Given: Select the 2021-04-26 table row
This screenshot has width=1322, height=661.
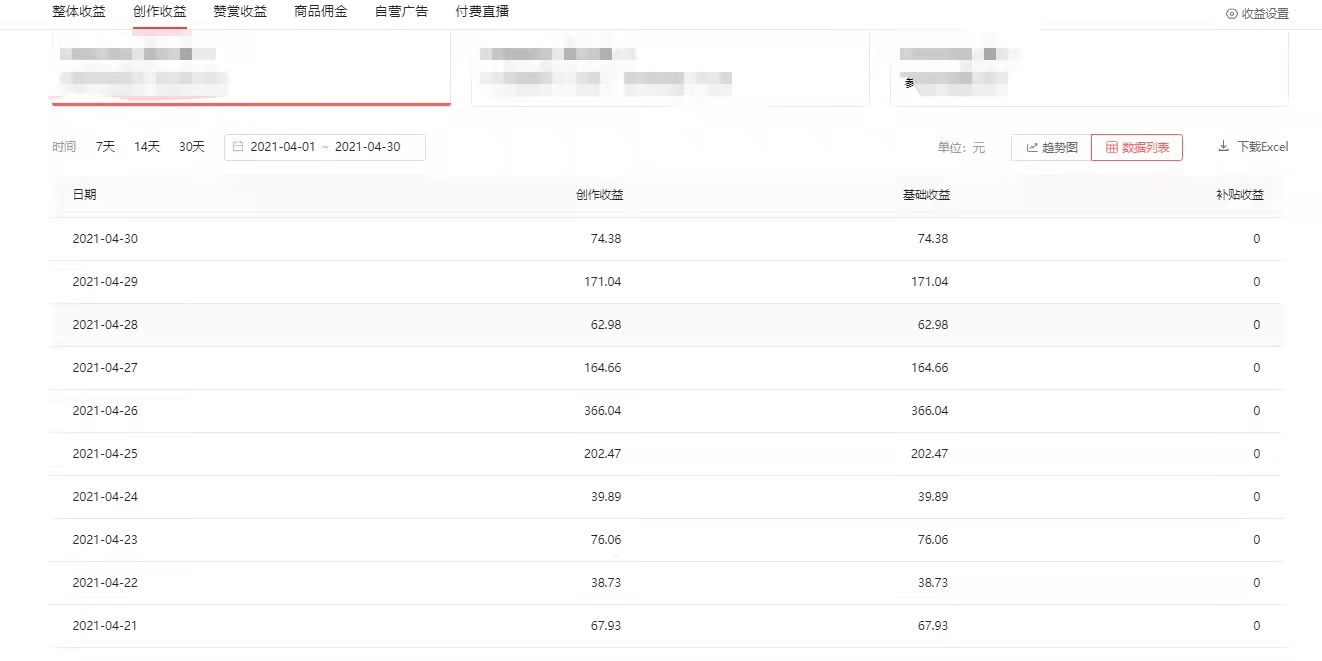Looking at the screenshot, I should pyautogui.click(x=665, y=411).
